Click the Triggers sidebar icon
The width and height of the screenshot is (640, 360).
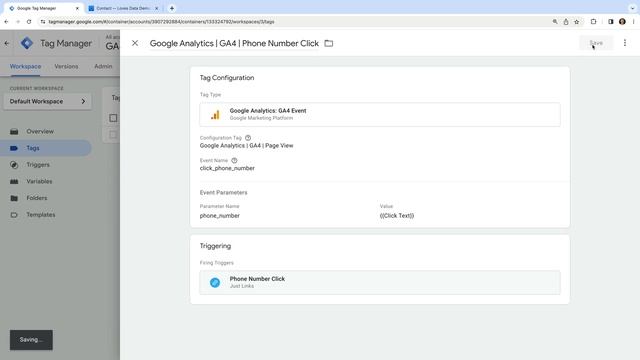click(x=14, y=165)
